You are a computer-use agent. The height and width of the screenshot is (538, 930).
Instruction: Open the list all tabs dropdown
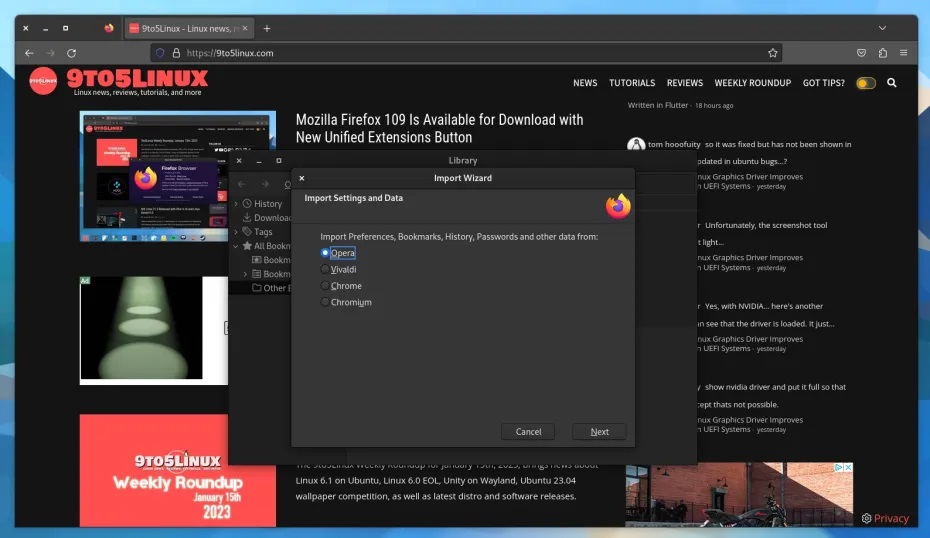pos(882,28)
